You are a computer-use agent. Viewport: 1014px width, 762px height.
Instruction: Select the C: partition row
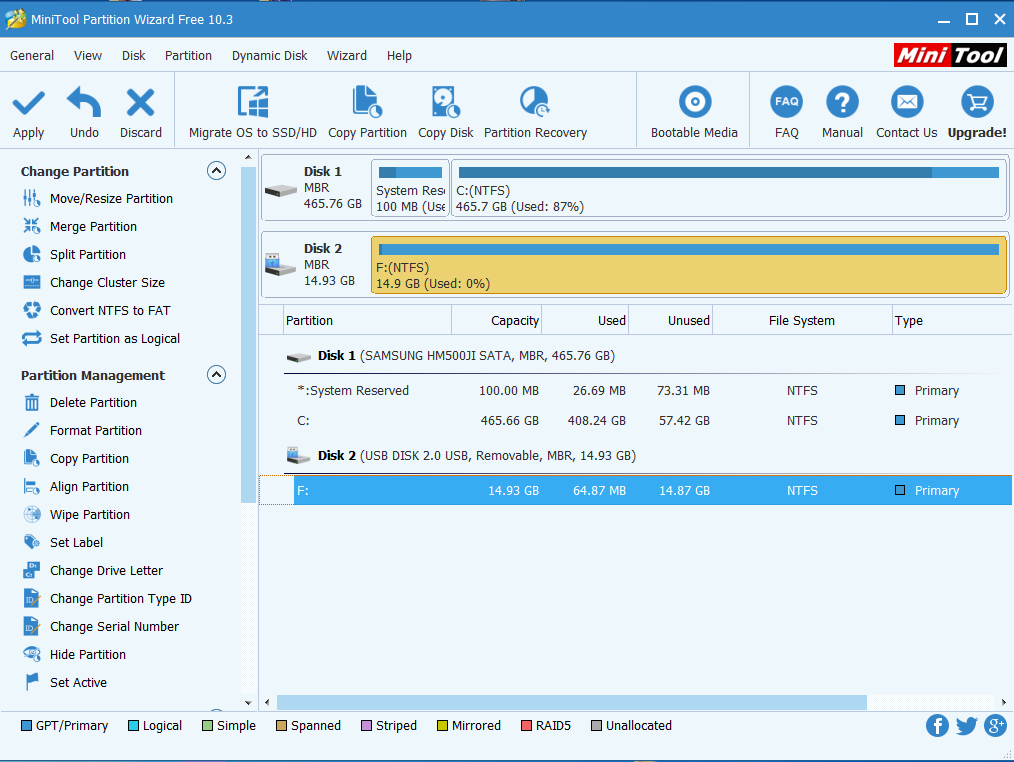(636, 420)
